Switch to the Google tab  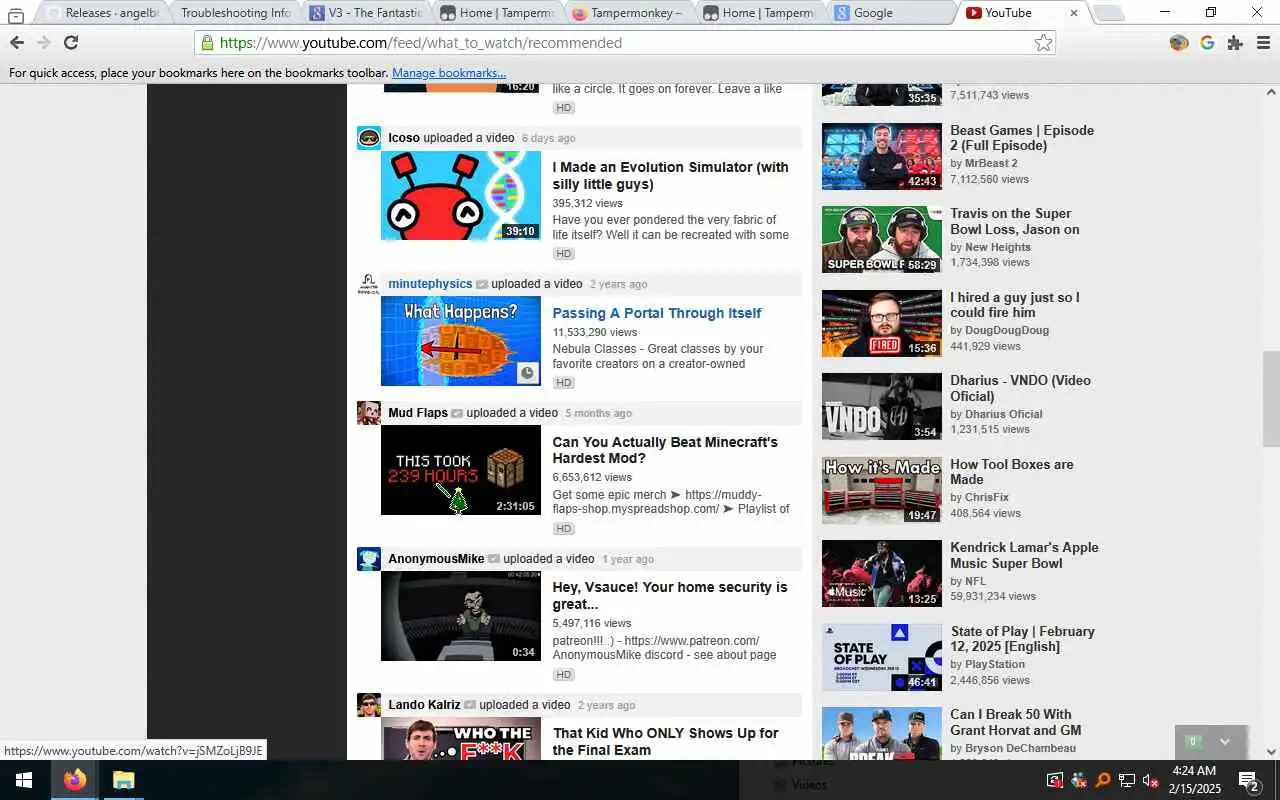tap(892, 13)
